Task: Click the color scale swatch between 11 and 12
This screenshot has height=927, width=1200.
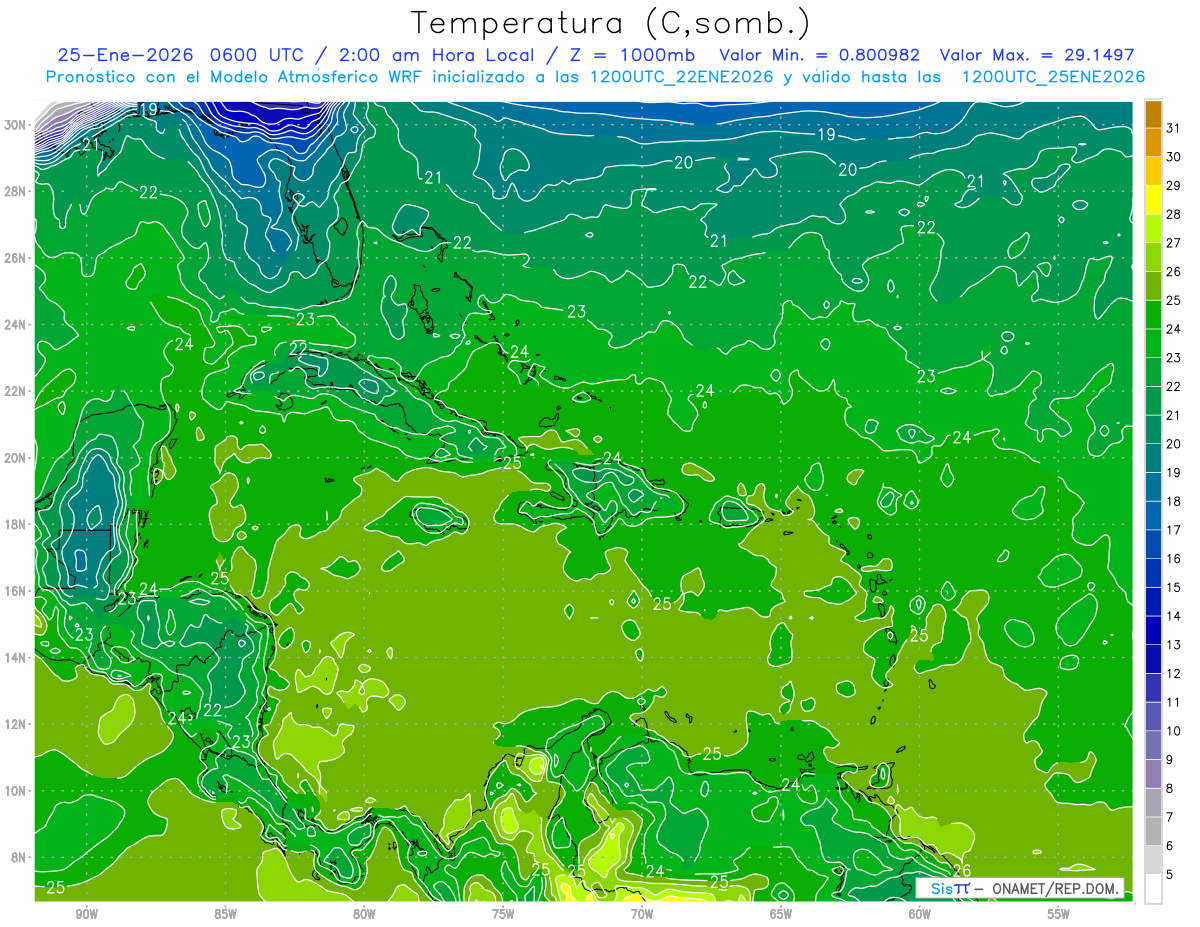Action: tap(1153, 688)
